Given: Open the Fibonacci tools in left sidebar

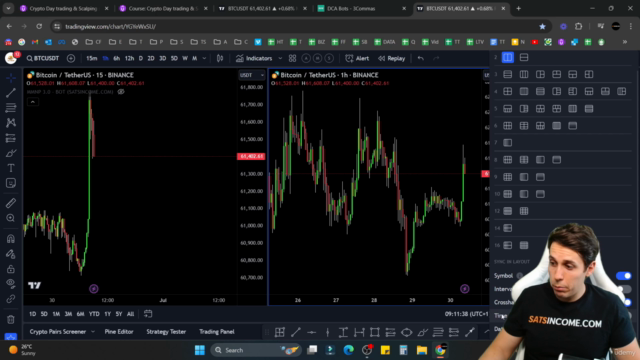Looking at the screenshot, I should pos(11,108).
